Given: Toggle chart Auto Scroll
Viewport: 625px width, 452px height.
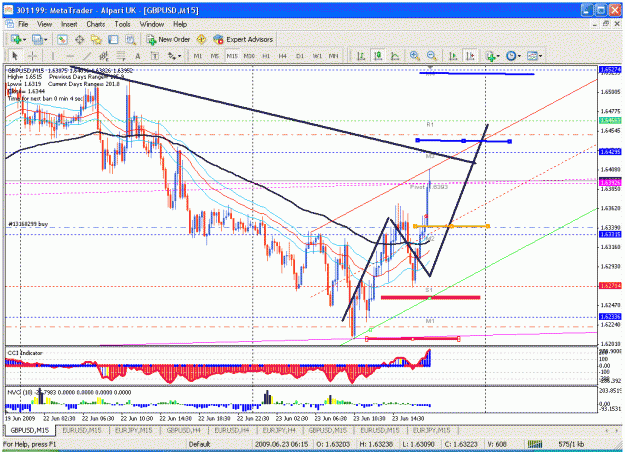Looking at the screenshot, I should [453, 56].
